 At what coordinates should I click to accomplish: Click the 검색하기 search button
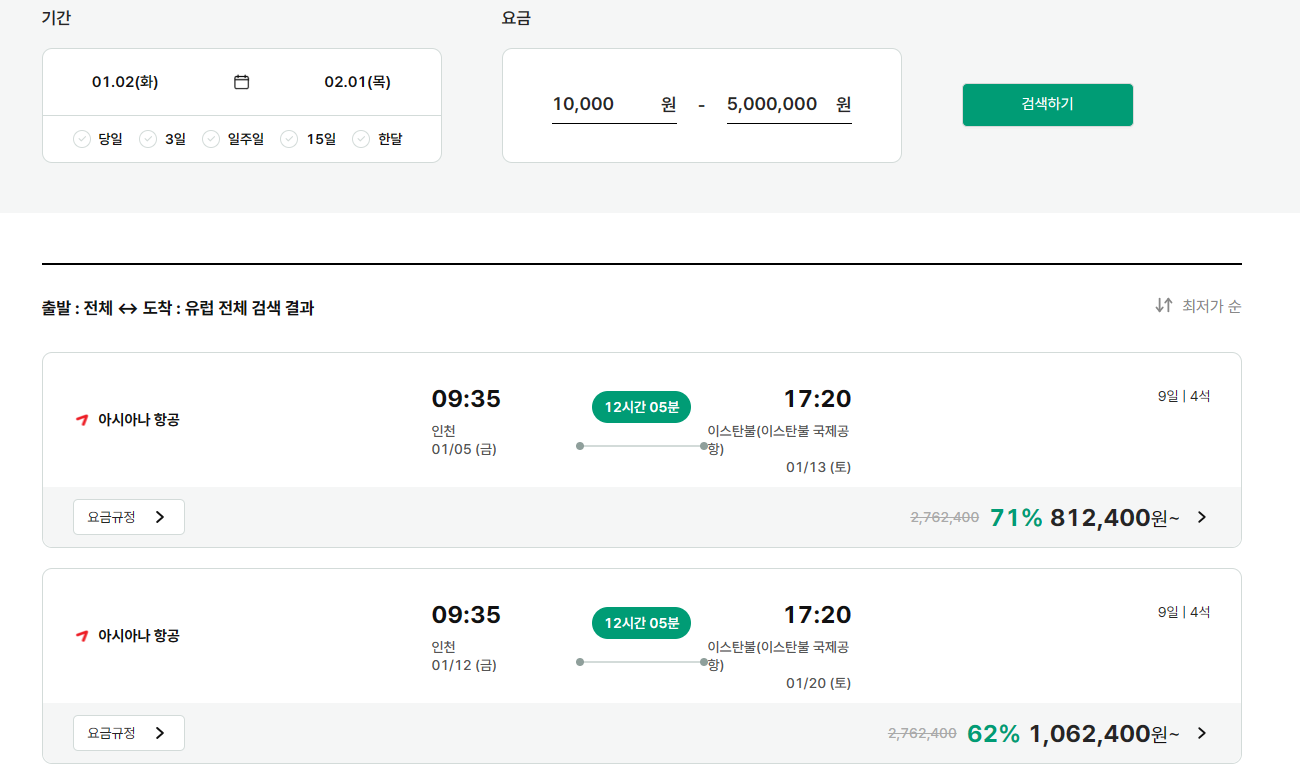tap(1048, 105)
